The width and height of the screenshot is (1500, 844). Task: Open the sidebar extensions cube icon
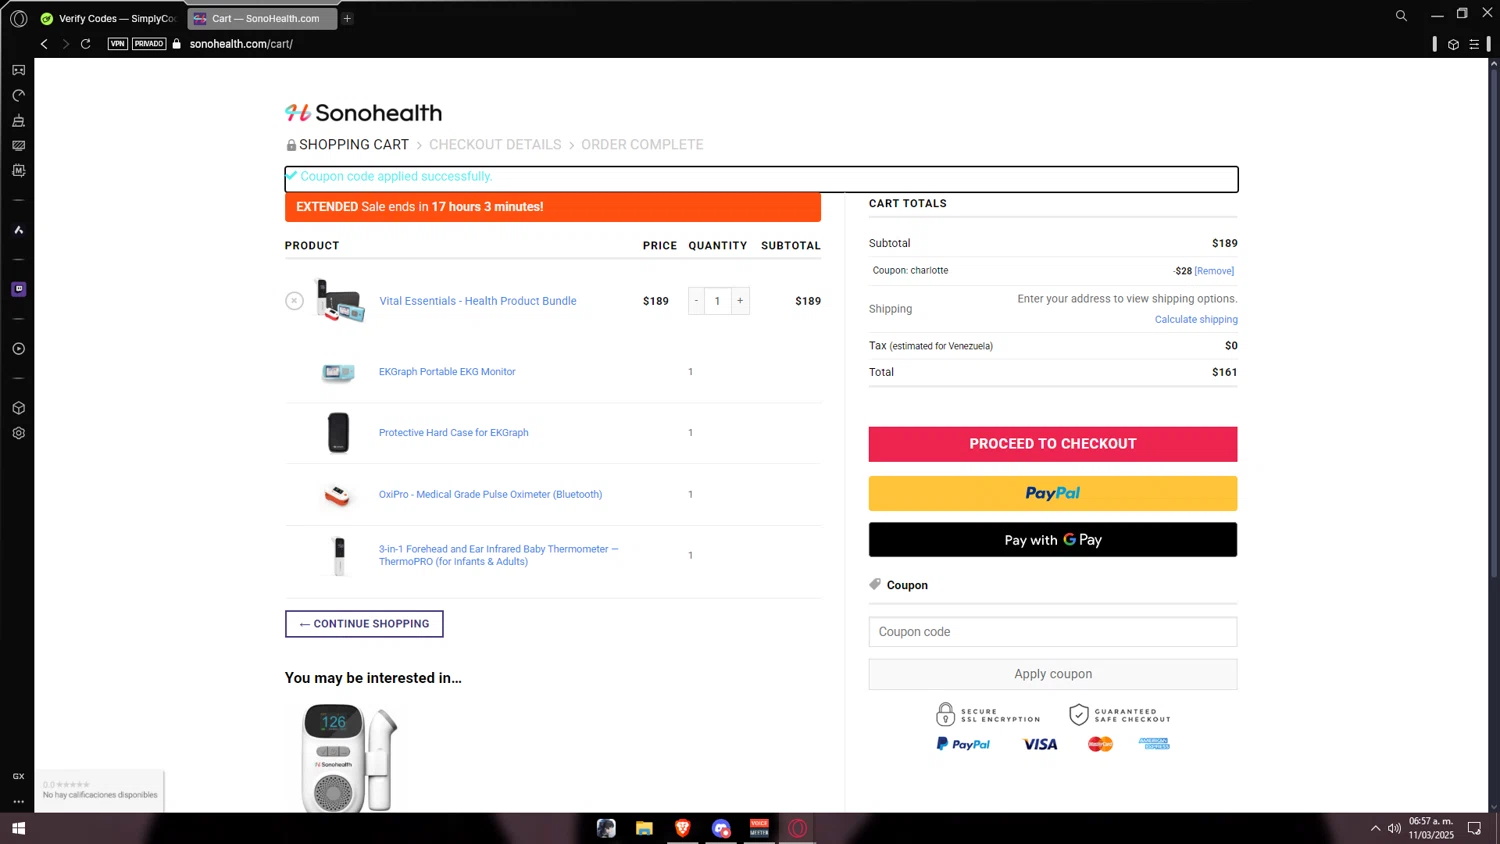click(x=18, y=408)
